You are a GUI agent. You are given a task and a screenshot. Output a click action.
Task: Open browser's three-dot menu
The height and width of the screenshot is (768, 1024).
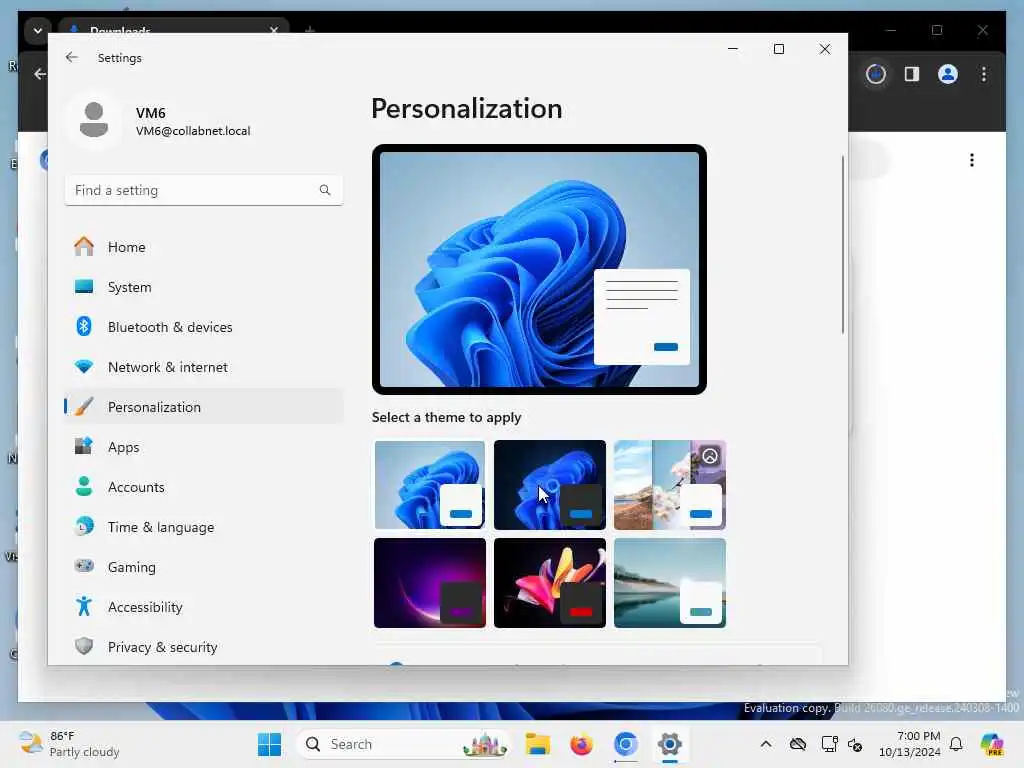pyautogui.click(x=984, y=74)
